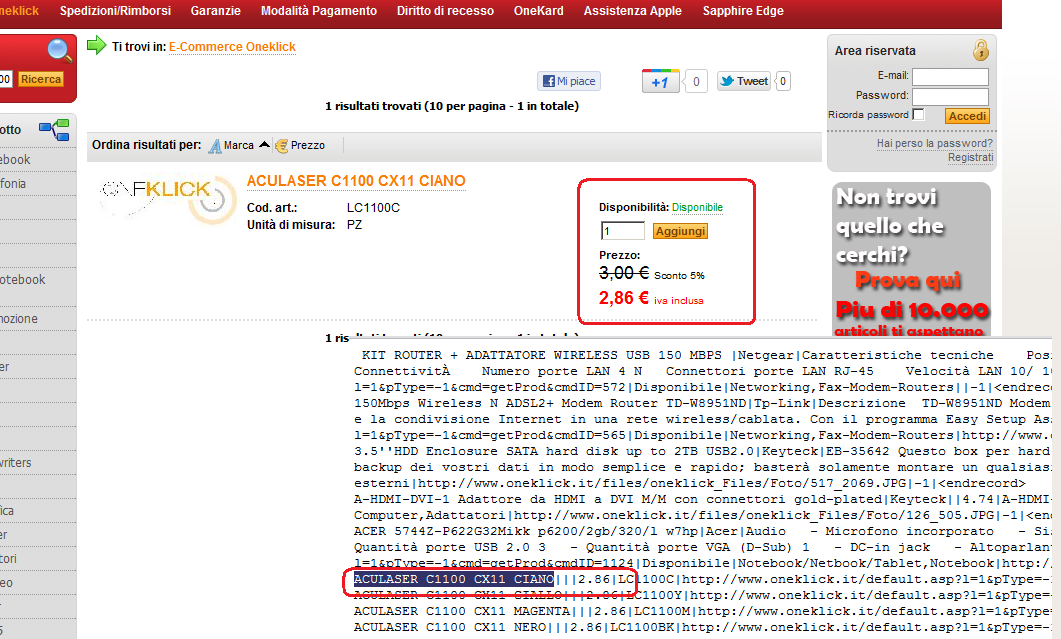
Task: Click the Non trovi quello che cerchi banner
Action: (911, 259)
